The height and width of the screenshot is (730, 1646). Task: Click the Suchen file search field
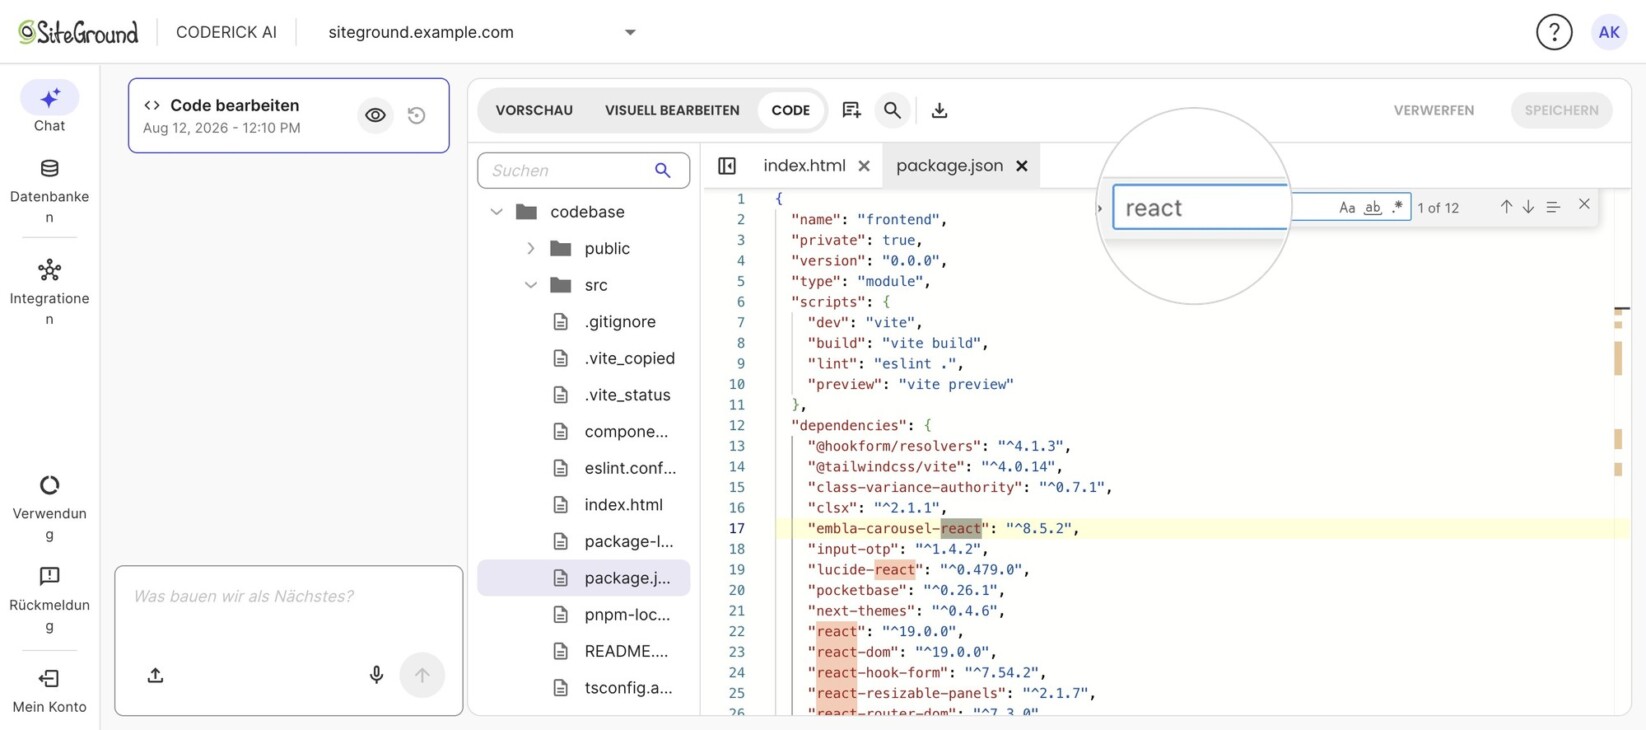click(x=583, y=171)
